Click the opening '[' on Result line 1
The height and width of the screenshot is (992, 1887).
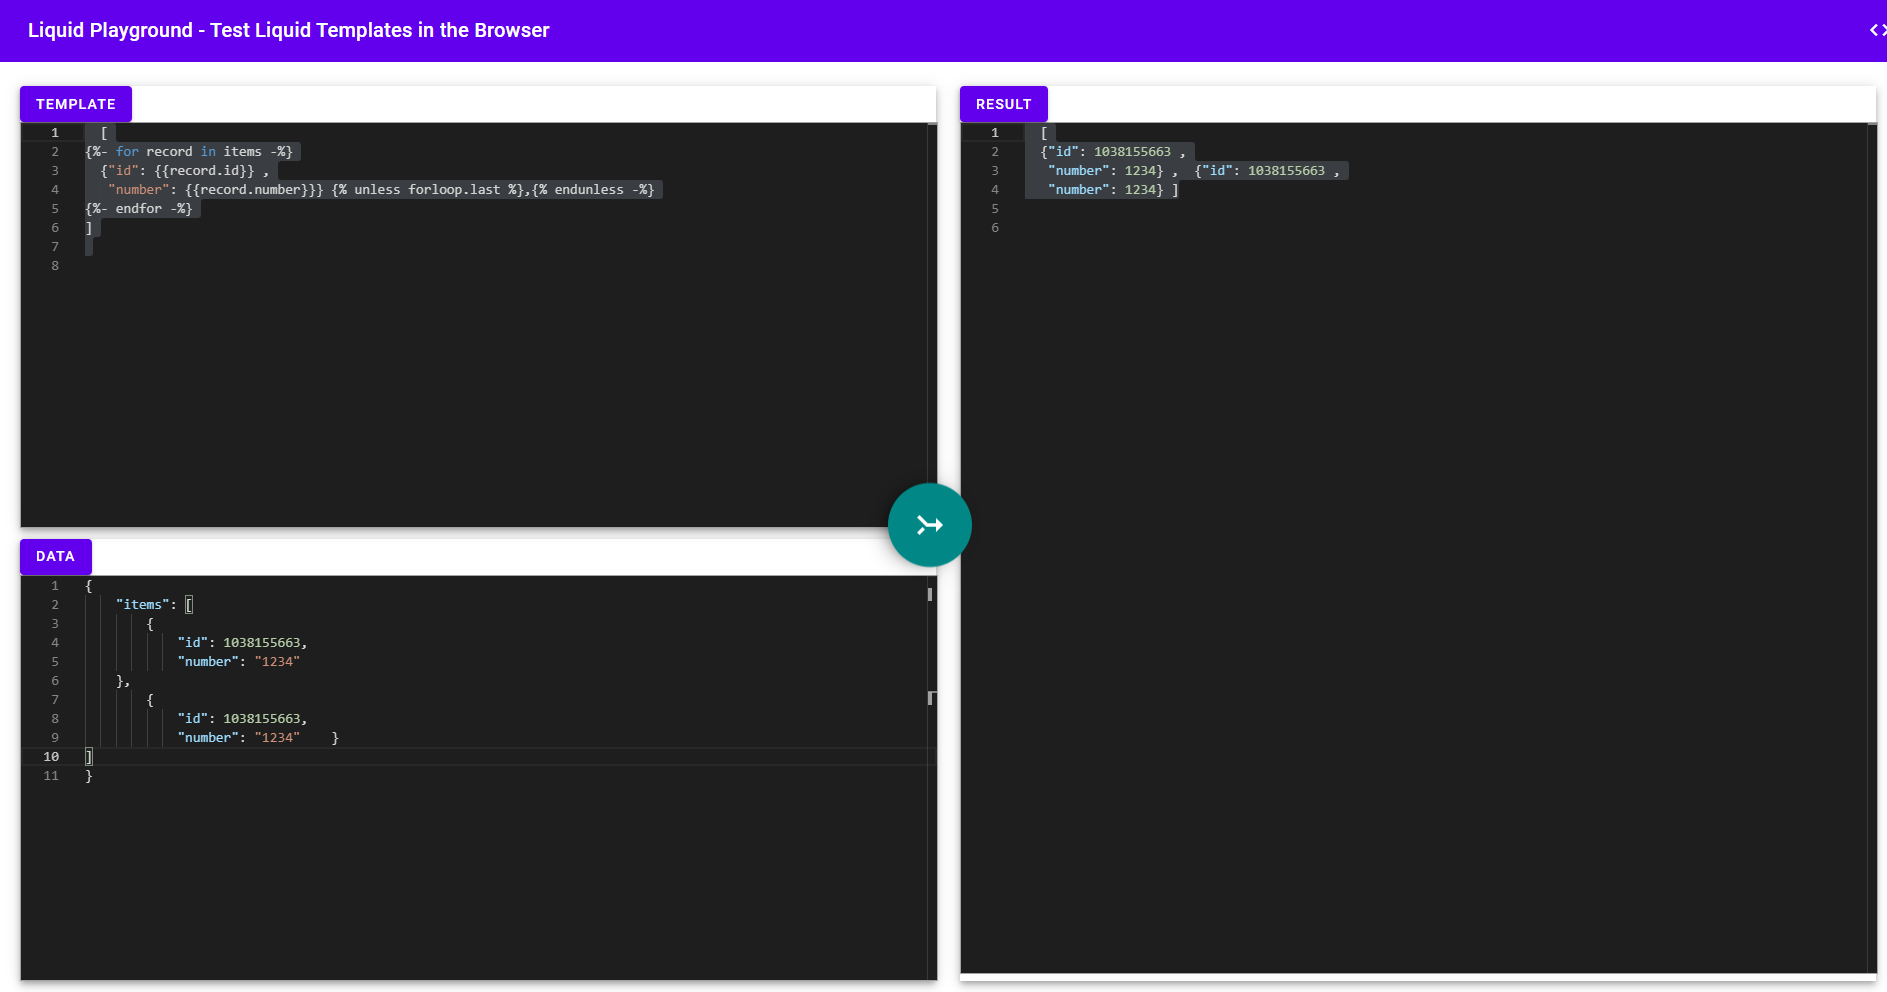(x=1044, y=133)
